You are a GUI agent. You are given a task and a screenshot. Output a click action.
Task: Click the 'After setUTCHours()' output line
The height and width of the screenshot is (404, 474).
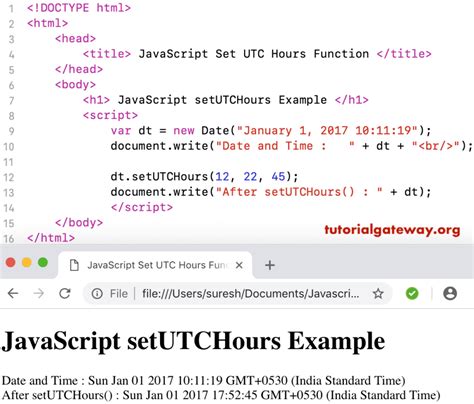point(221,395)
